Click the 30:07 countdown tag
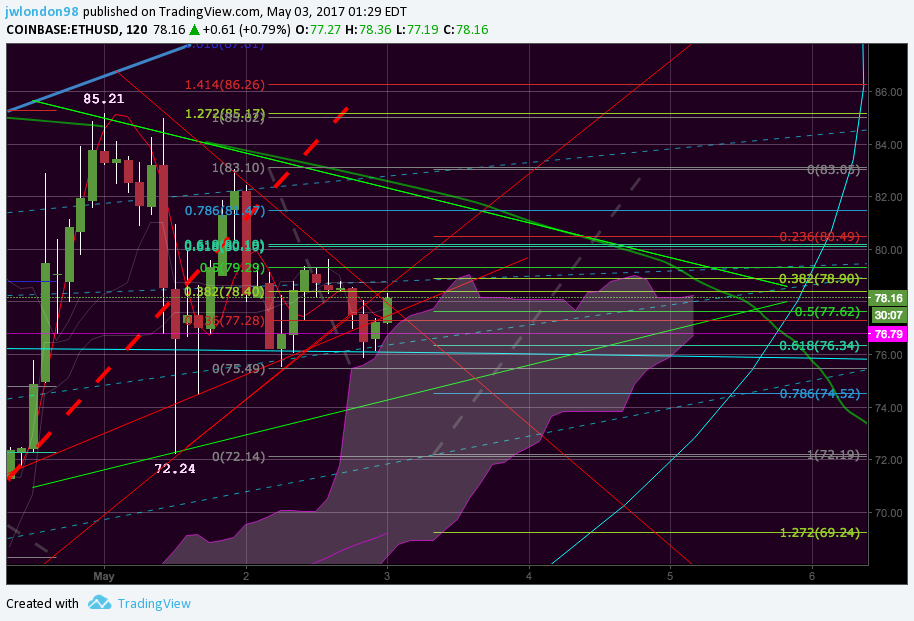The width and height of the screenshot is (914, 621). tap(888, 315)
